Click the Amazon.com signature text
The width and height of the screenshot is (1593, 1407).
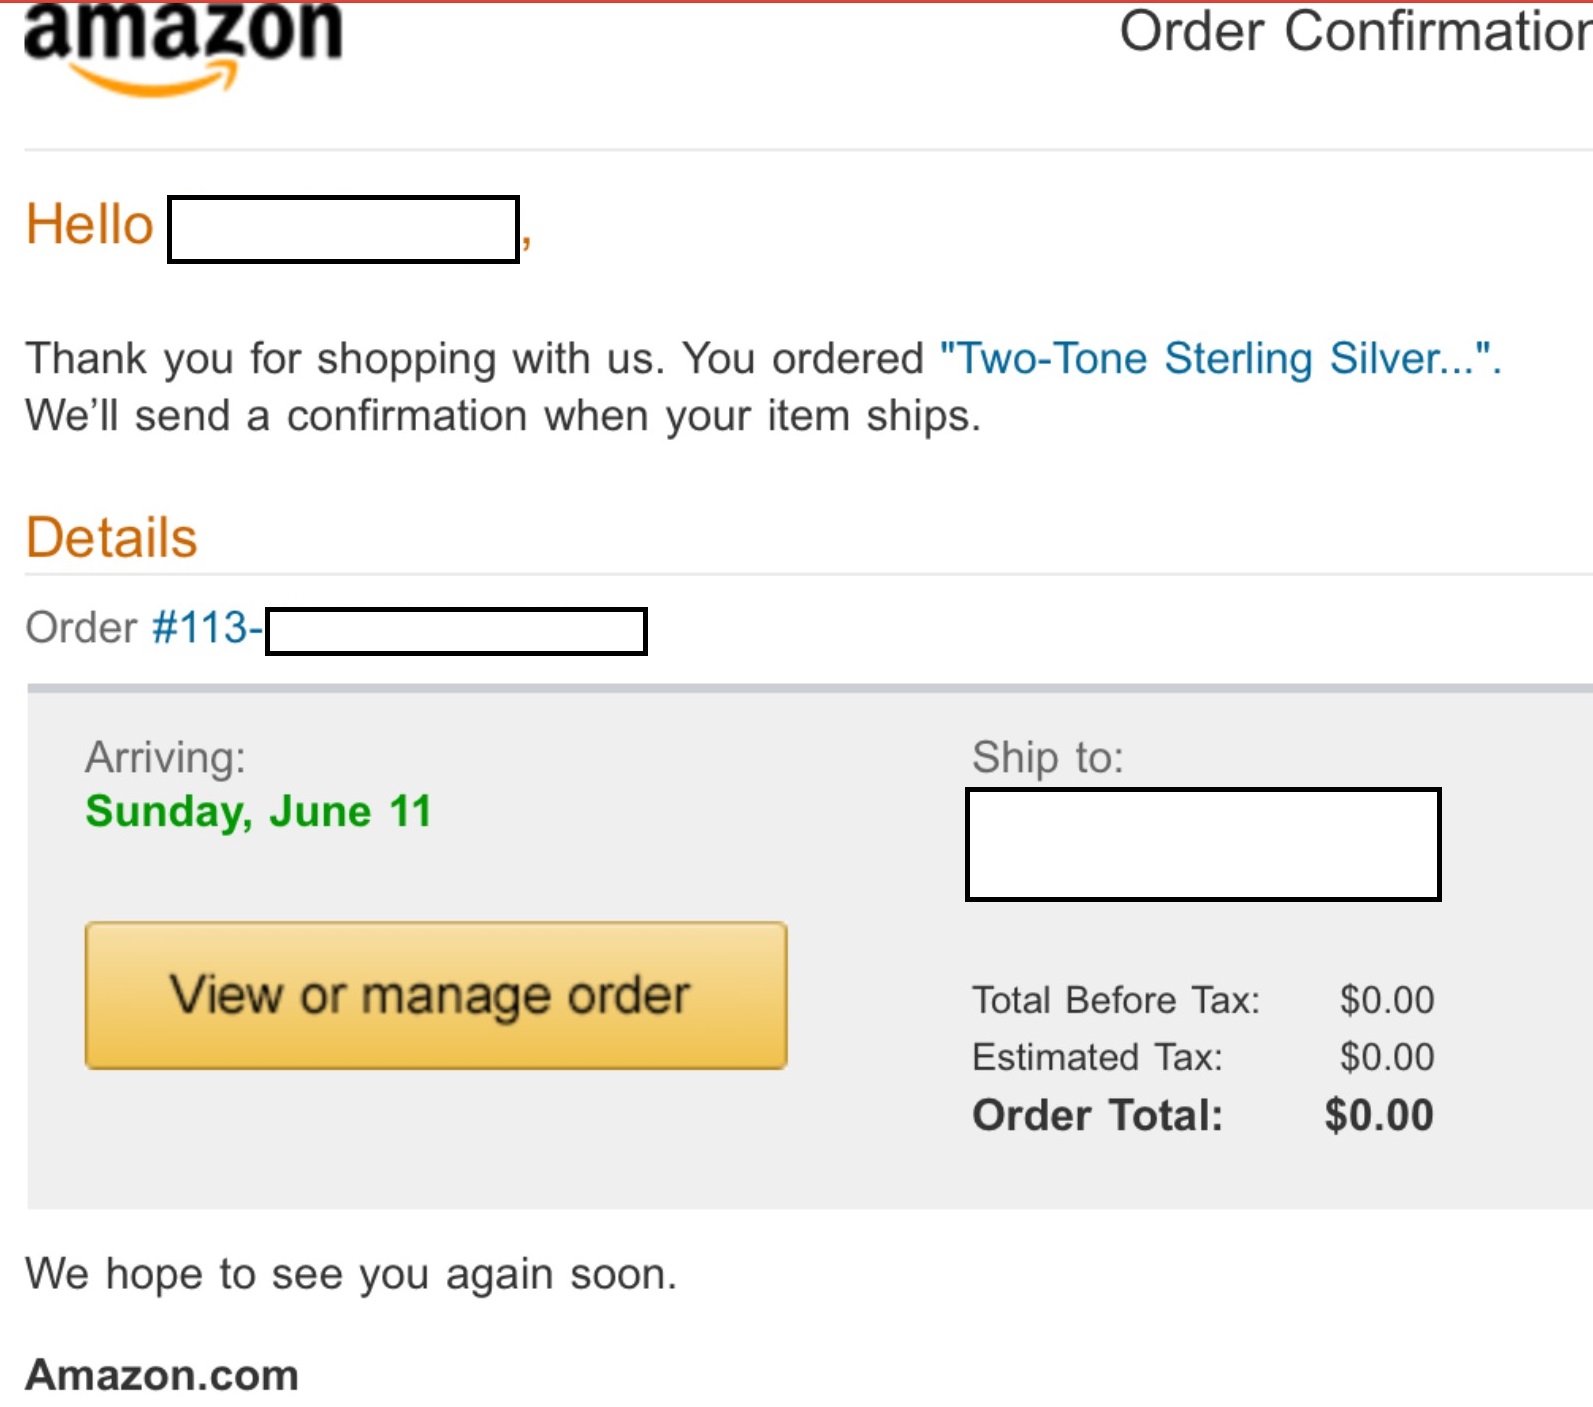point(162,1375)
